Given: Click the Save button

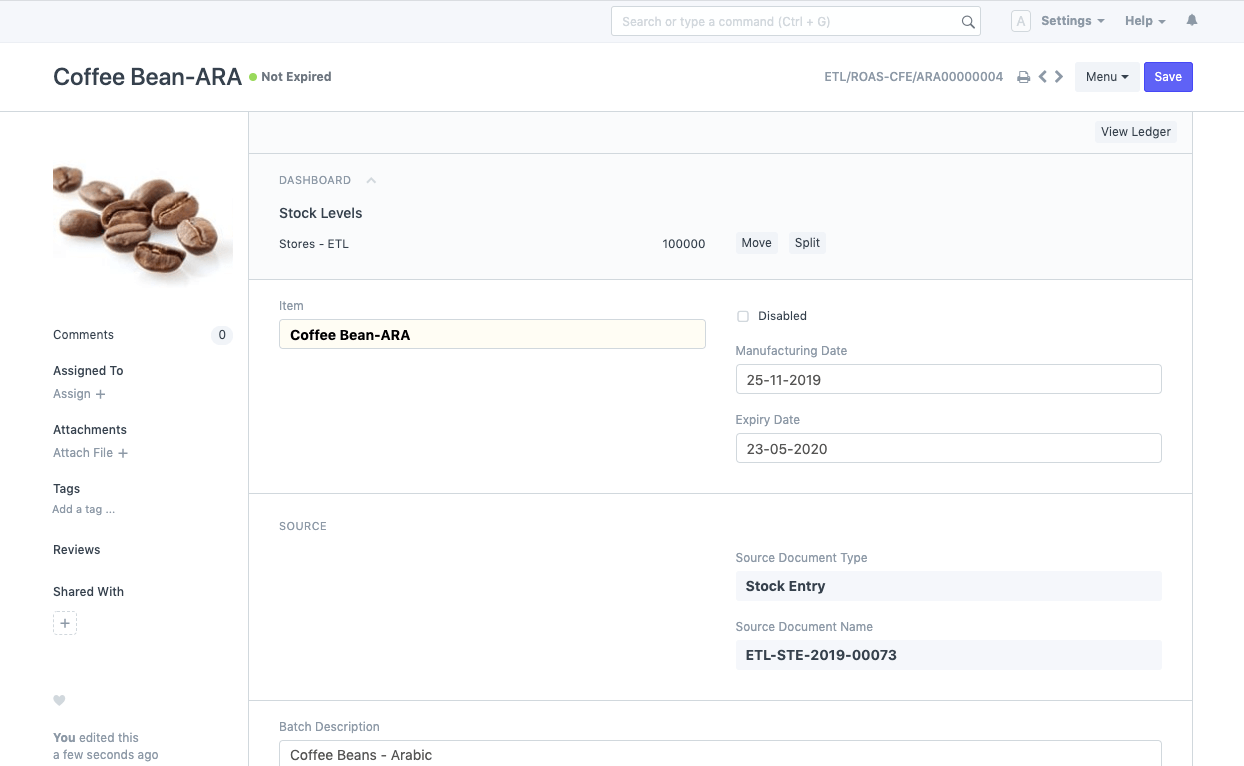Looking at the screenshot, I should pos(1167,77).
